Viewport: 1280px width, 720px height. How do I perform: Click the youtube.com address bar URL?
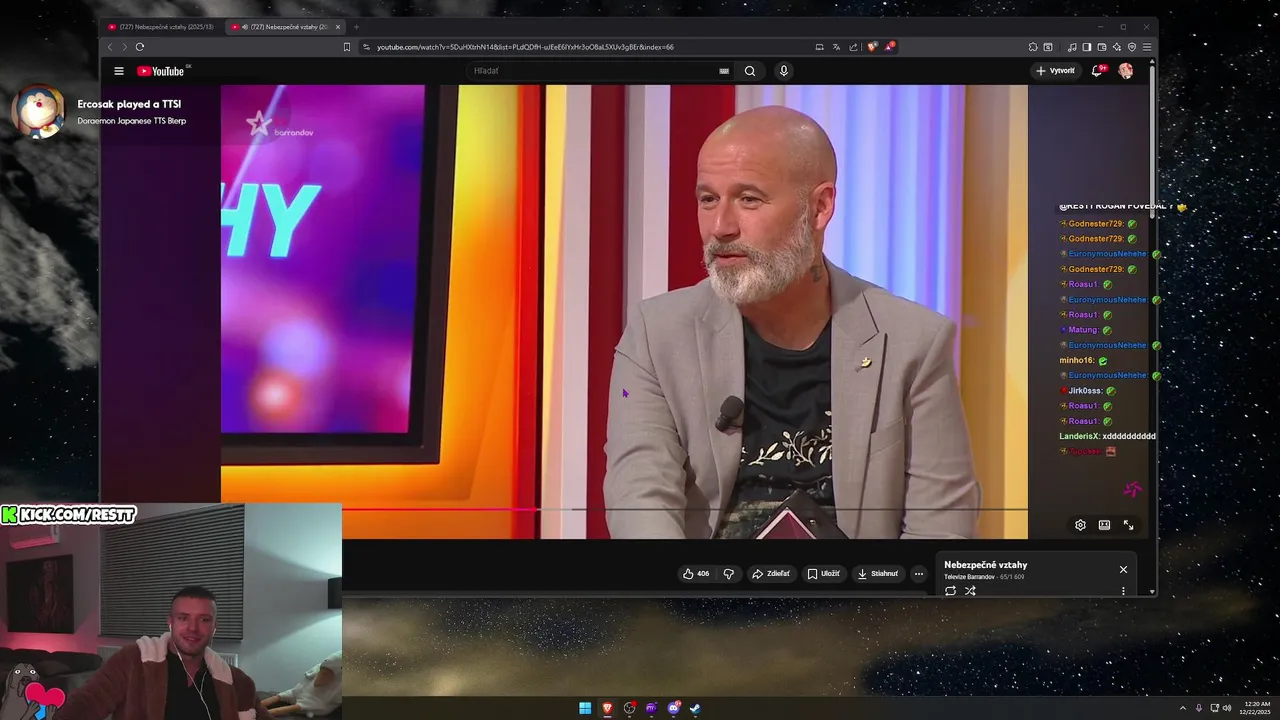(x=525, y=47)
